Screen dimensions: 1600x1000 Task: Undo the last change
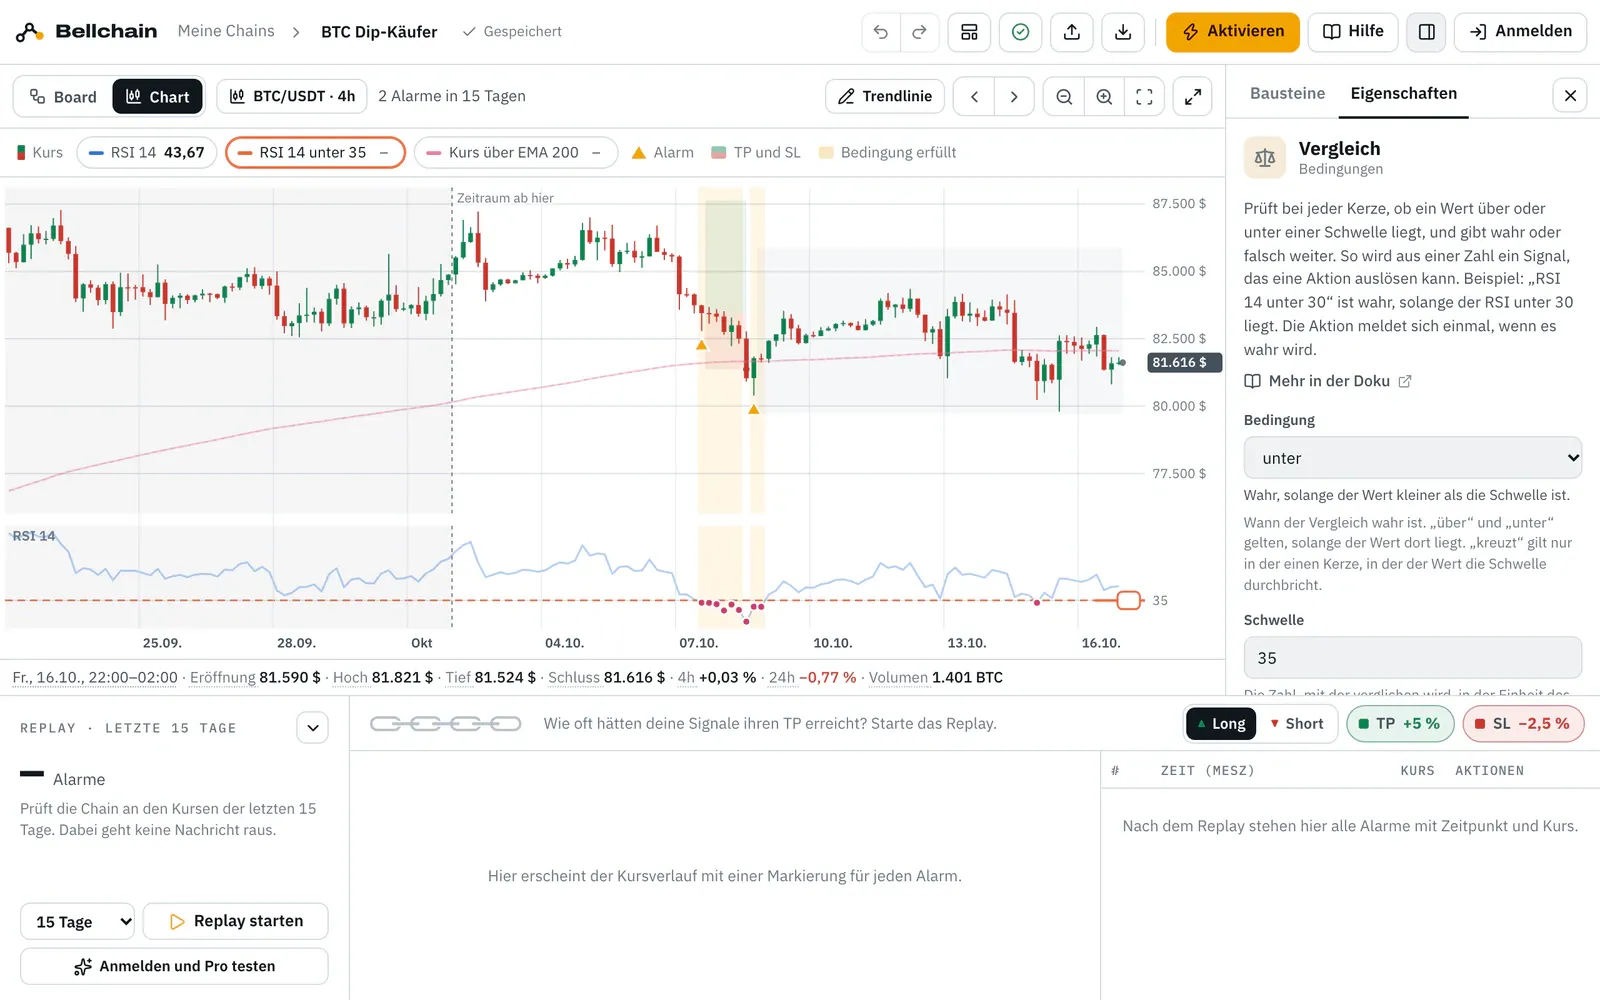(881, 32)
